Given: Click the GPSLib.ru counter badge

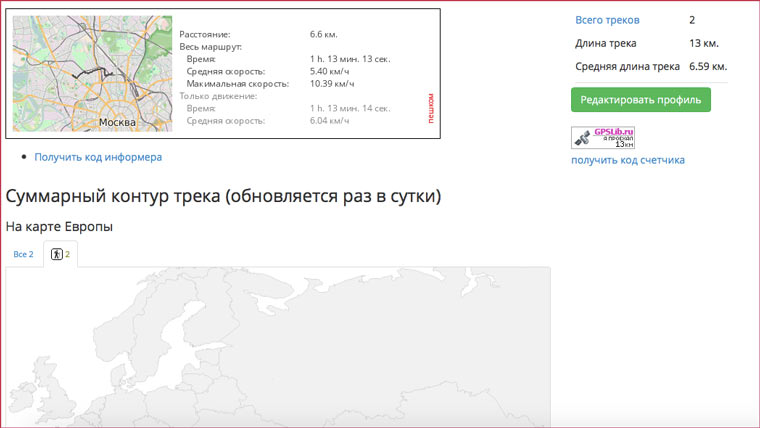Looking at the screenshot, I should 603,138.
